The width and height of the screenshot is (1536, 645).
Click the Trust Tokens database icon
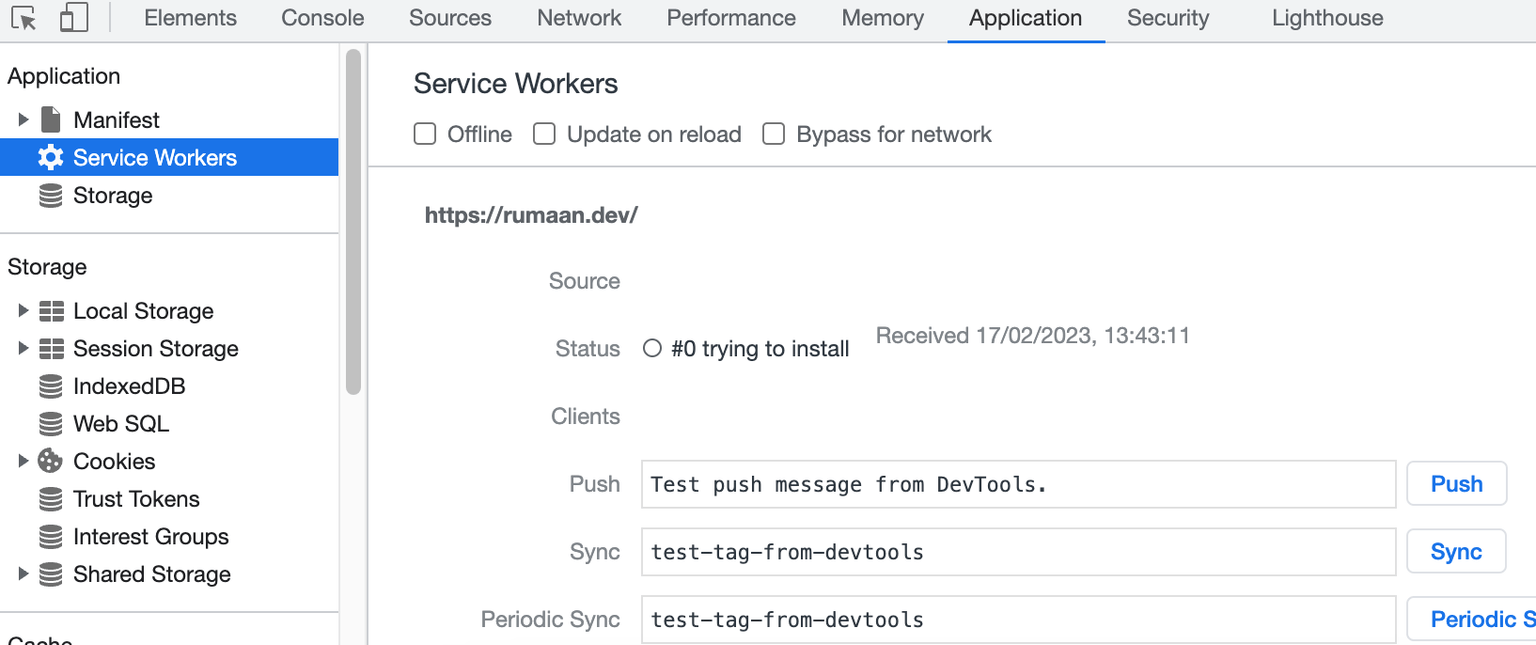pyautogui.click(x=50, y=499)
